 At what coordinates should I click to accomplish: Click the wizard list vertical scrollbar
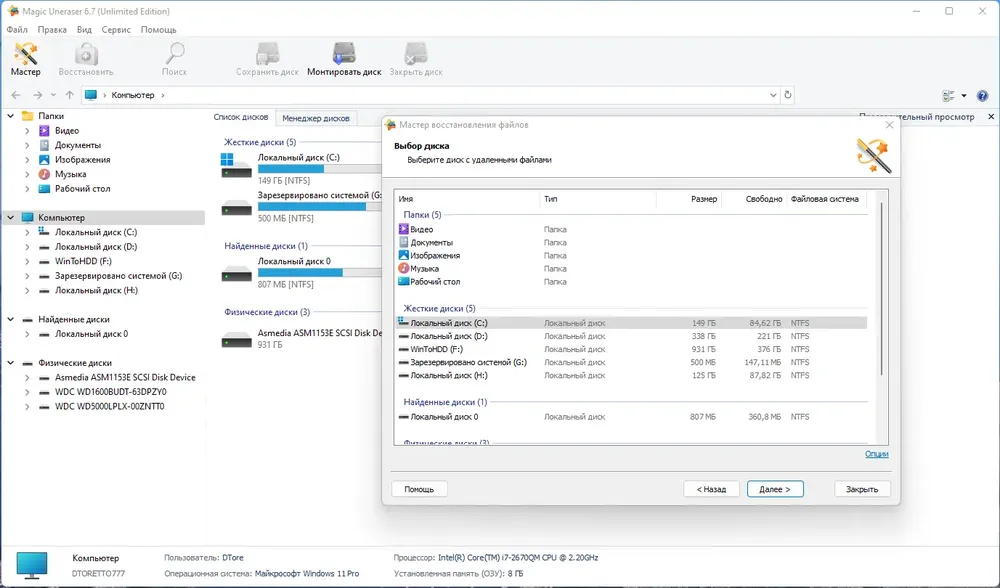tap(882, 288)
